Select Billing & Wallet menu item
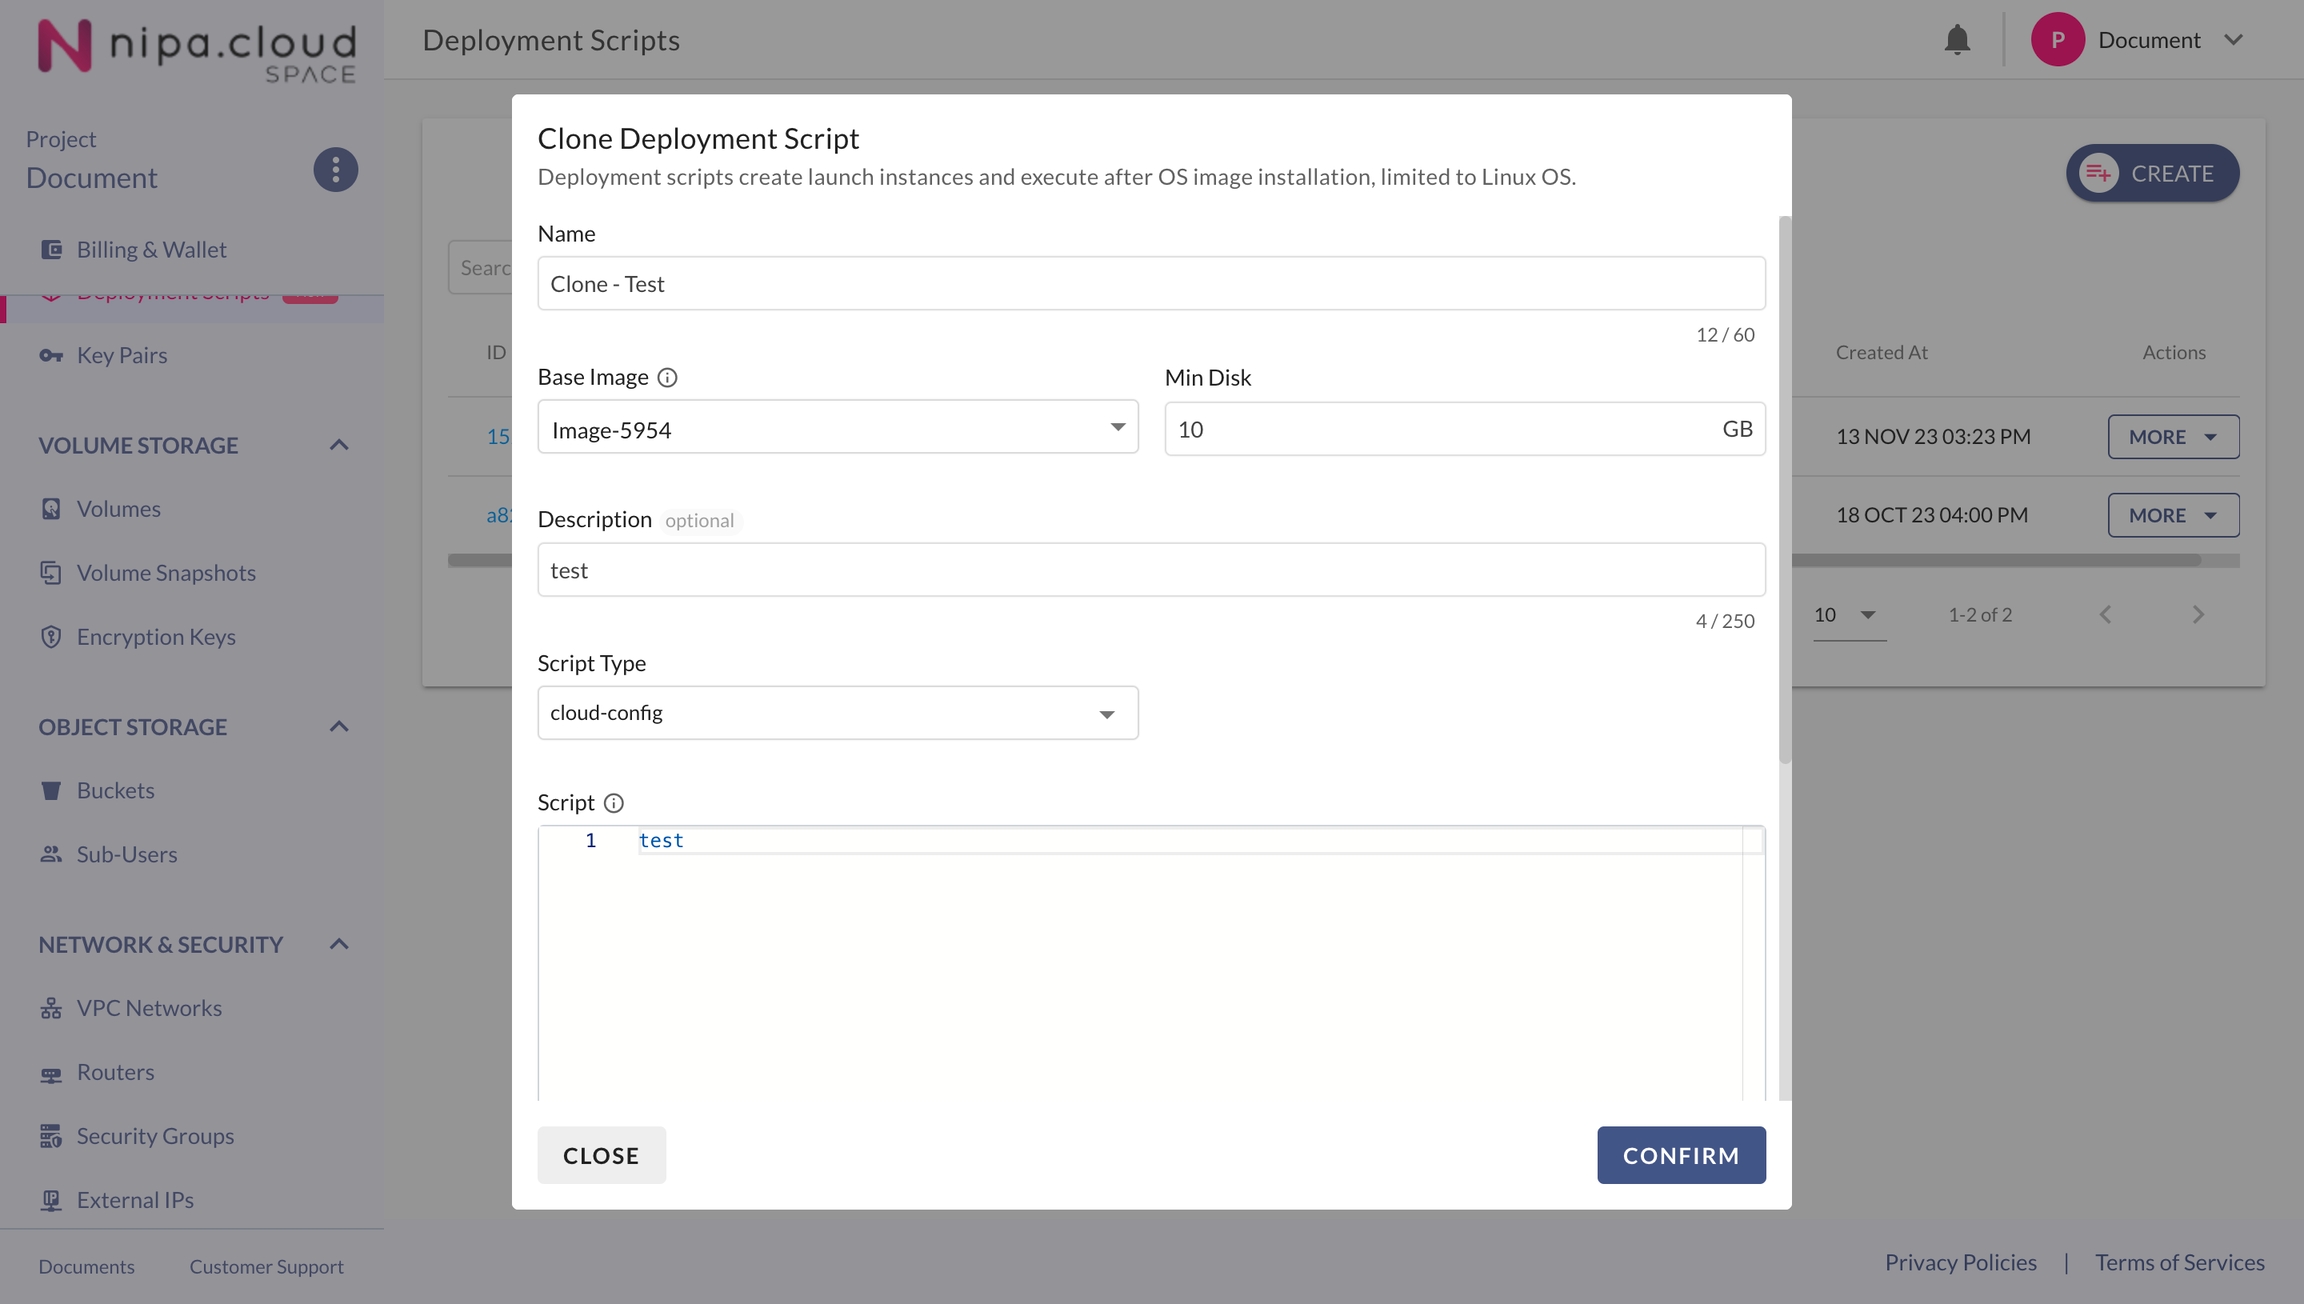Image resolution: width=2304 pixels, height=1304 pixels. coord(151,250)
